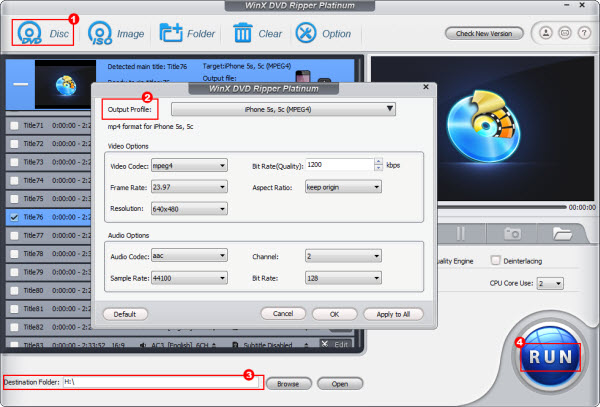The image size is (600, 407).
Task: Open the audio Channel dropdown
Action: [343, 256]
